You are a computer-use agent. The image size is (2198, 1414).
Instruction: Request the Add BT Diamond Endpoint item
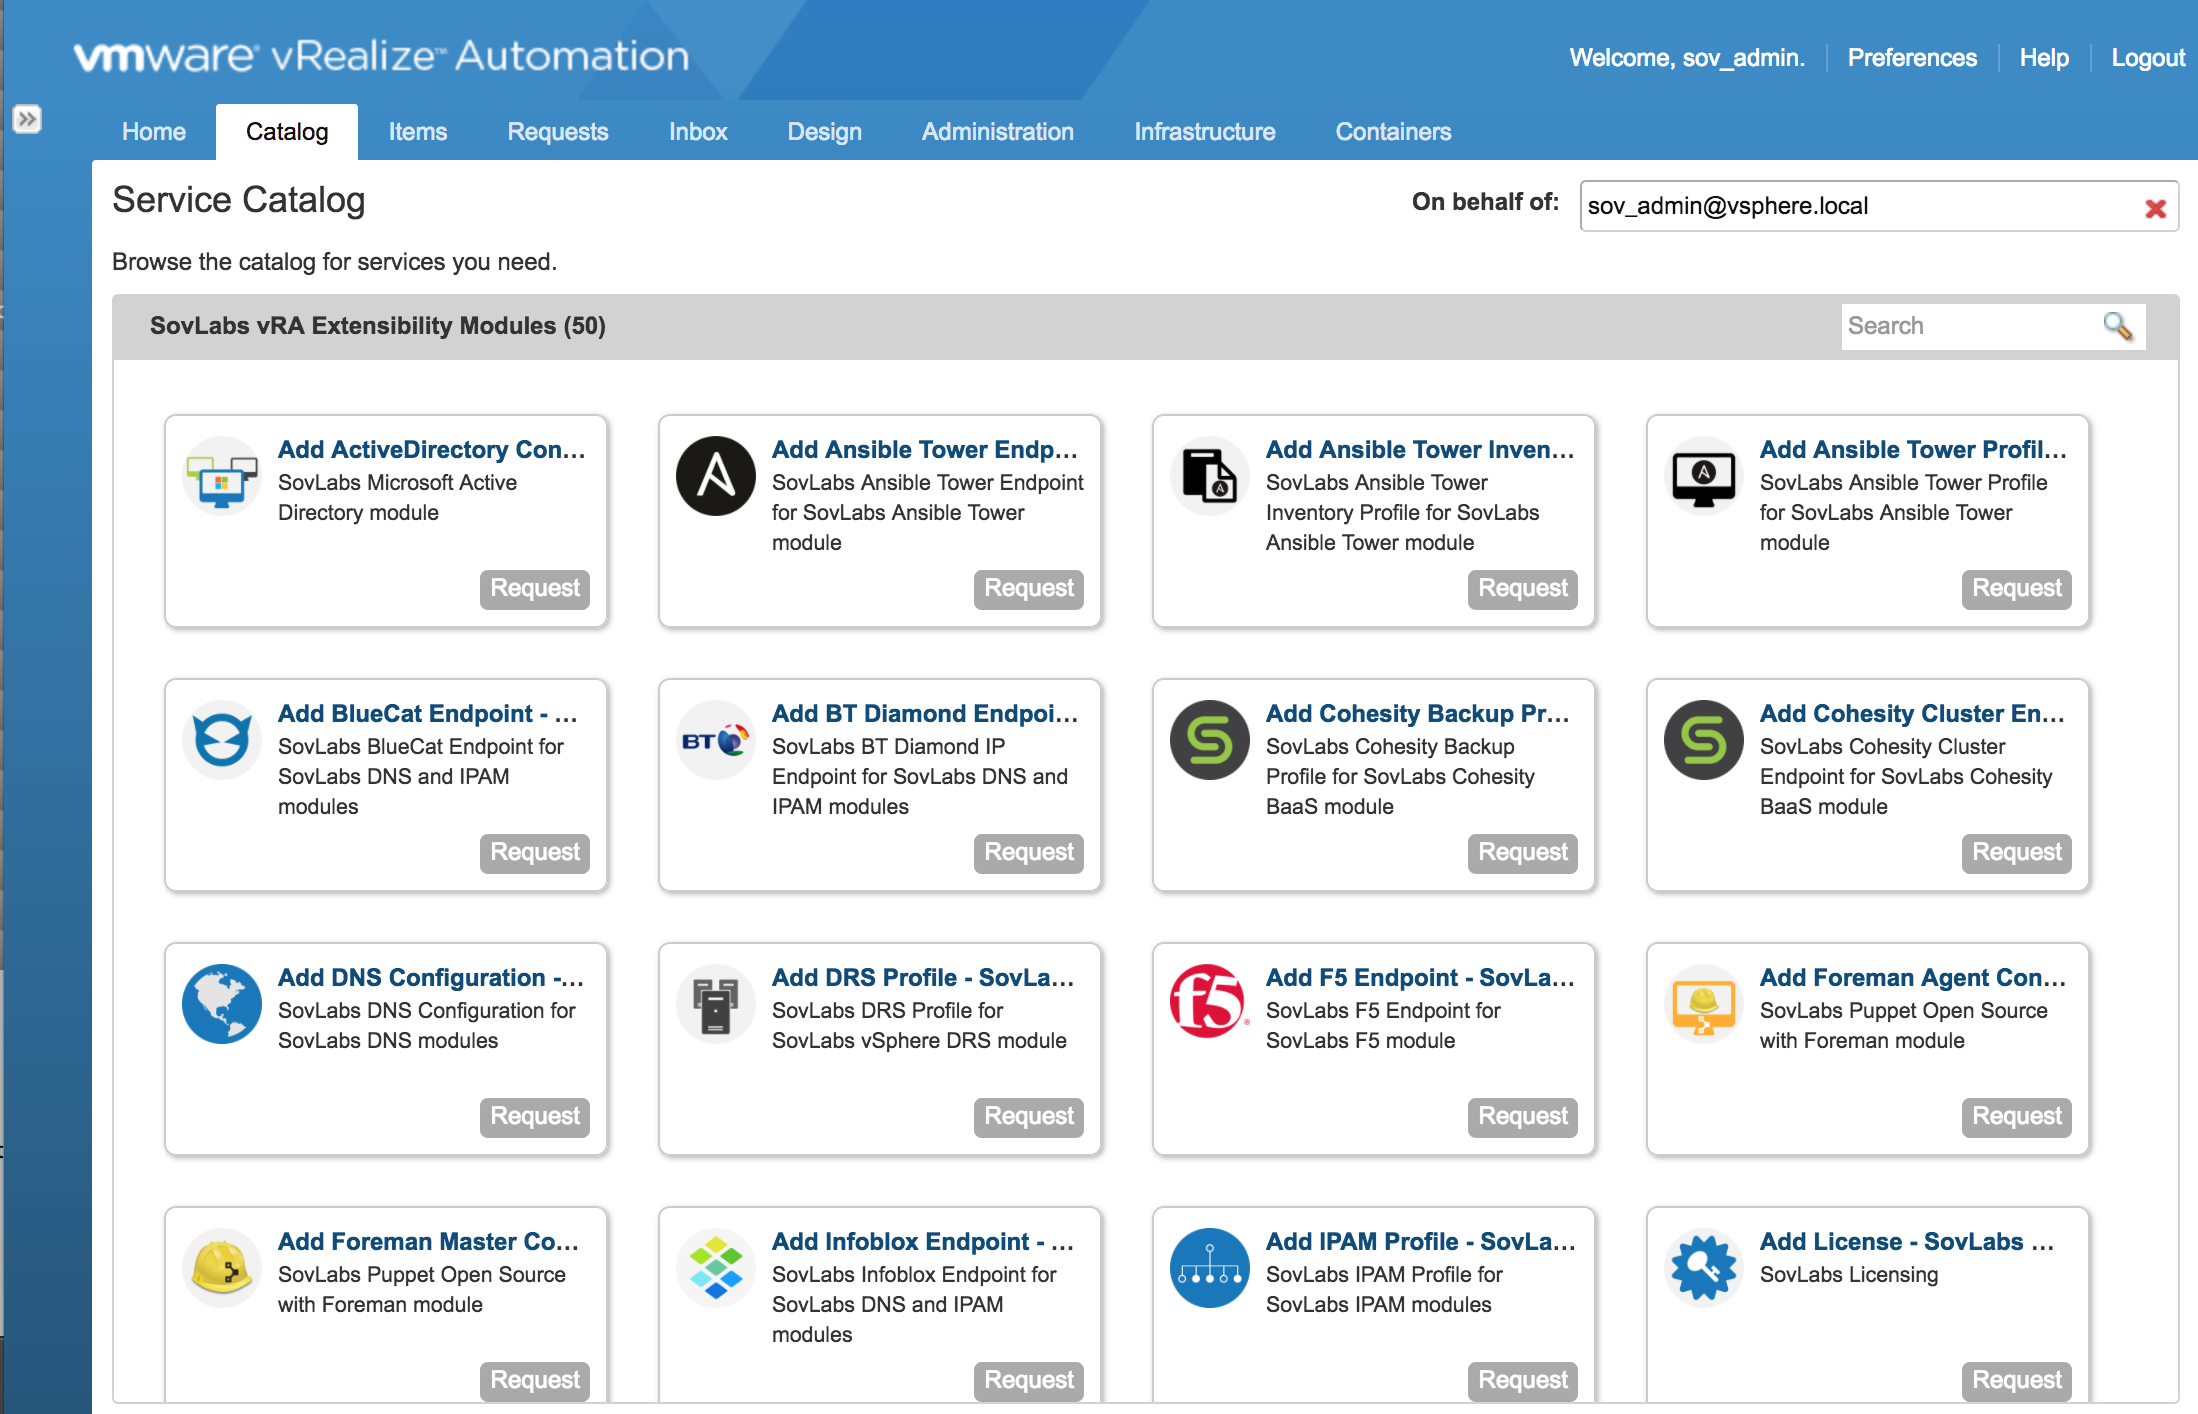tap(1029, 853)
